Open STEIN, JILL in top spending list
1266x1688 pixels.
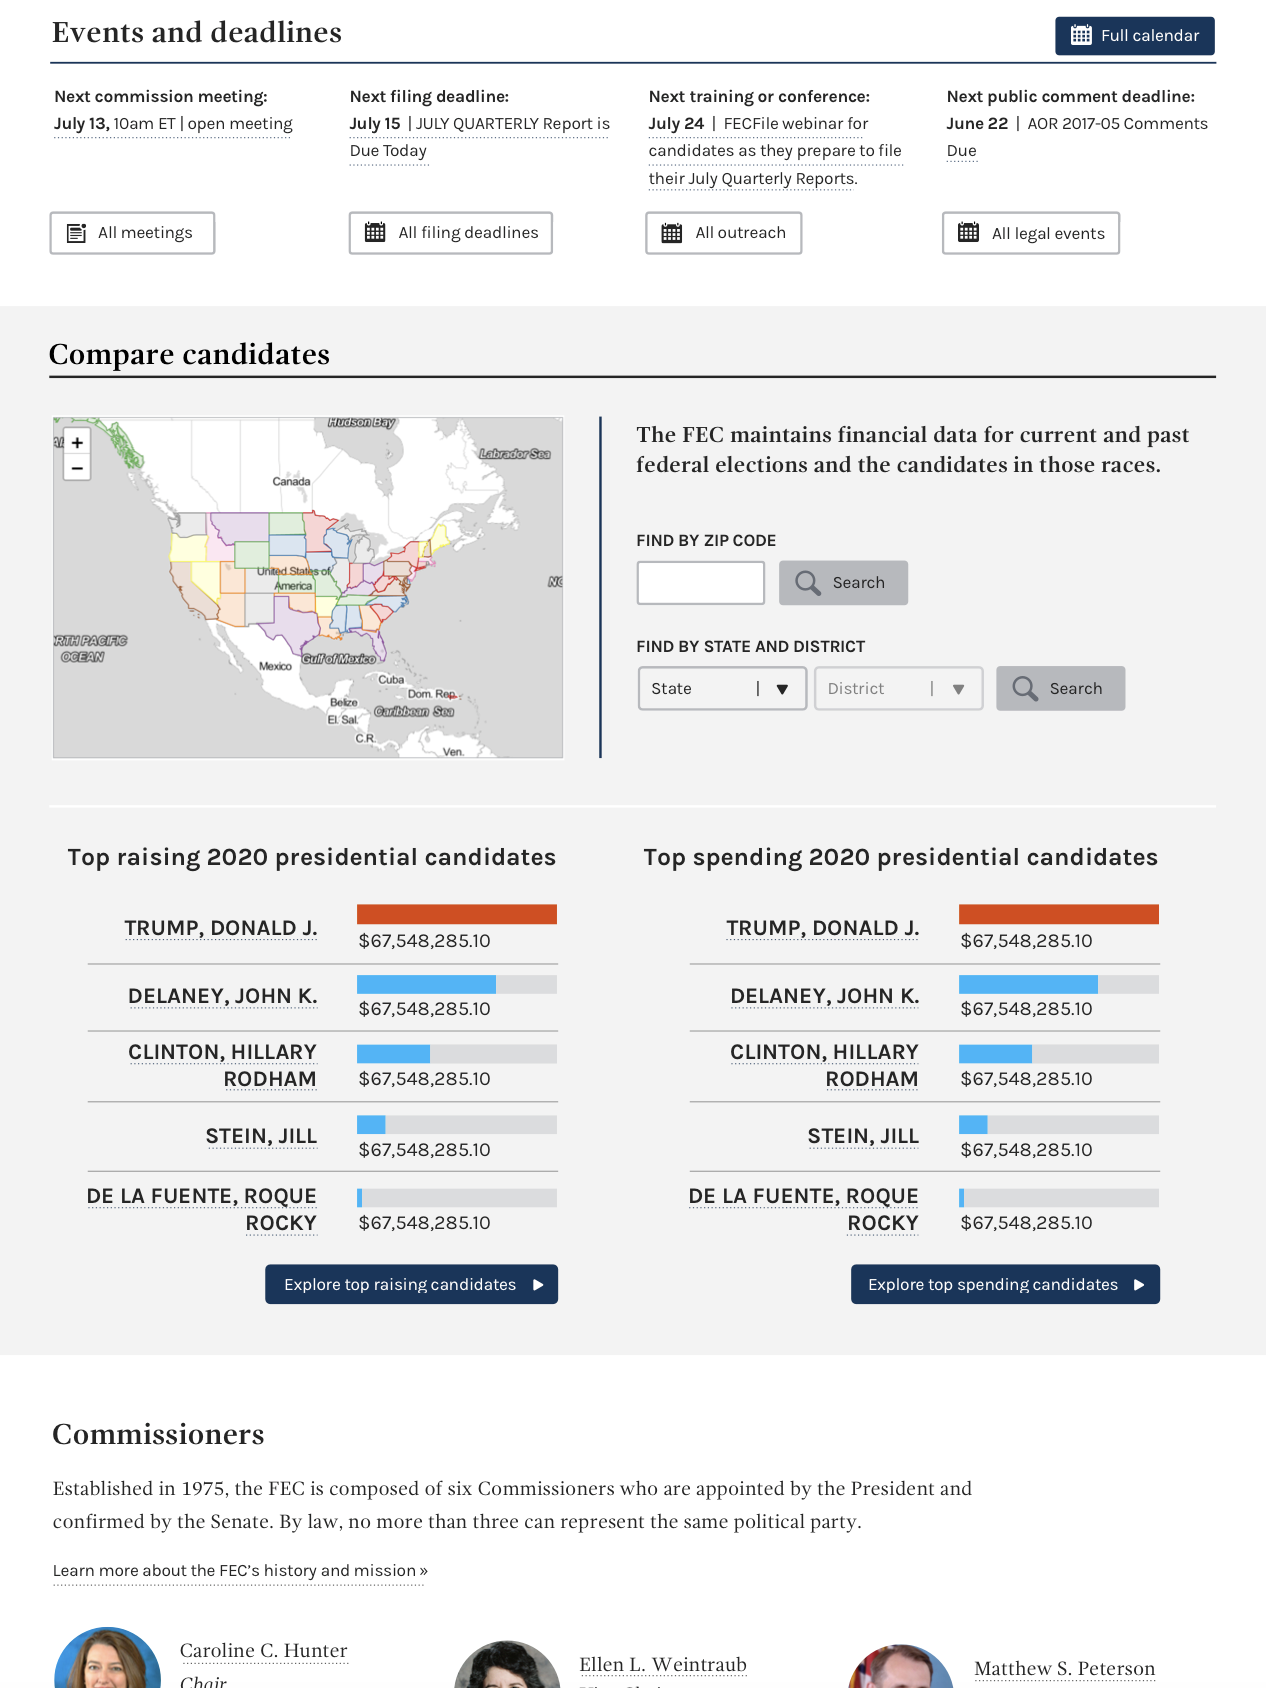tap(863, 1136)
